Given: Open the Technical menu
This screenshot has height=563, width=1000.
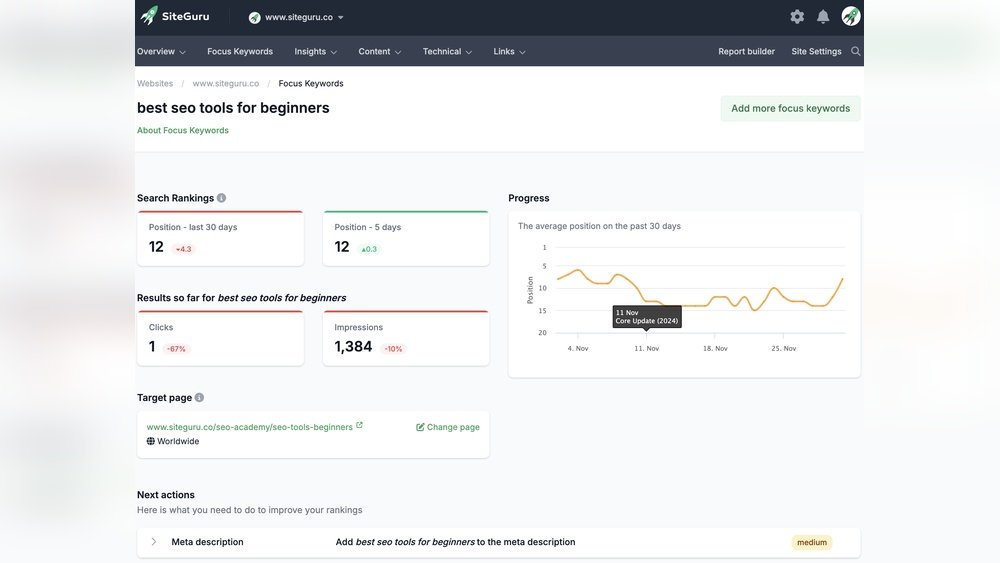Looking at the screenshot, I should tap(447, 52).
